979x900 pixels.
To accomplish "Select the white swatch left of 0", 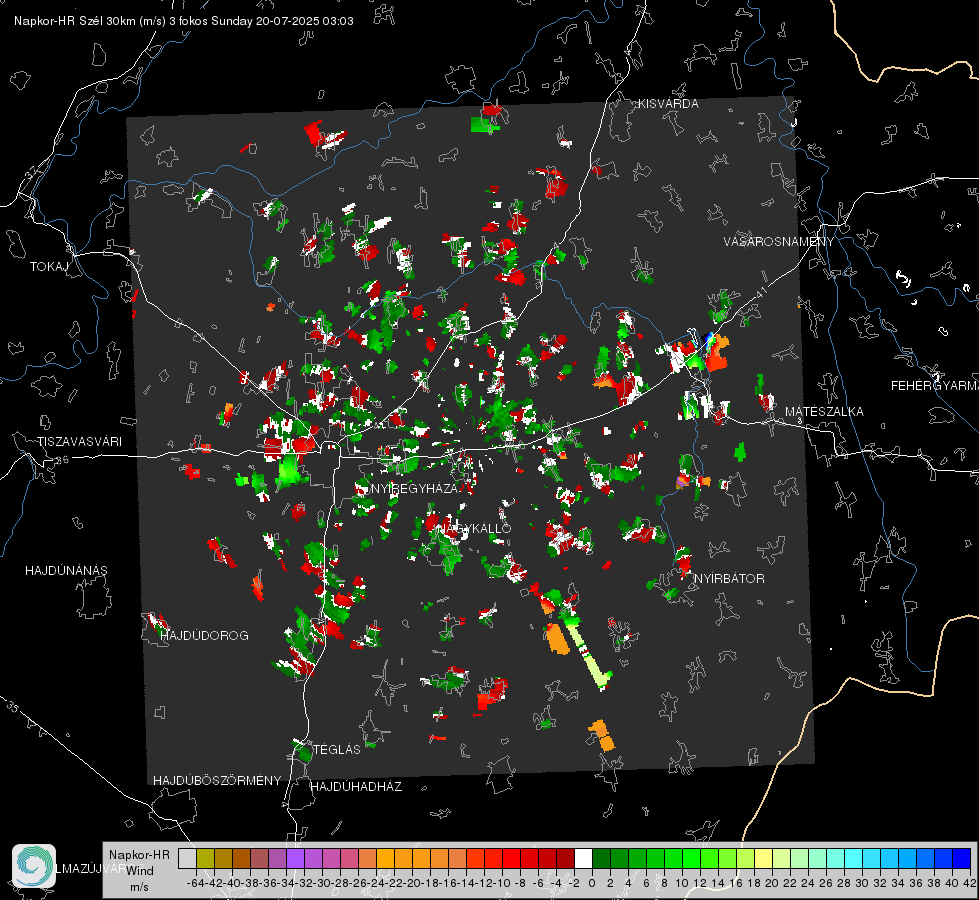I will pyautogui.click(x=583, y=858).
